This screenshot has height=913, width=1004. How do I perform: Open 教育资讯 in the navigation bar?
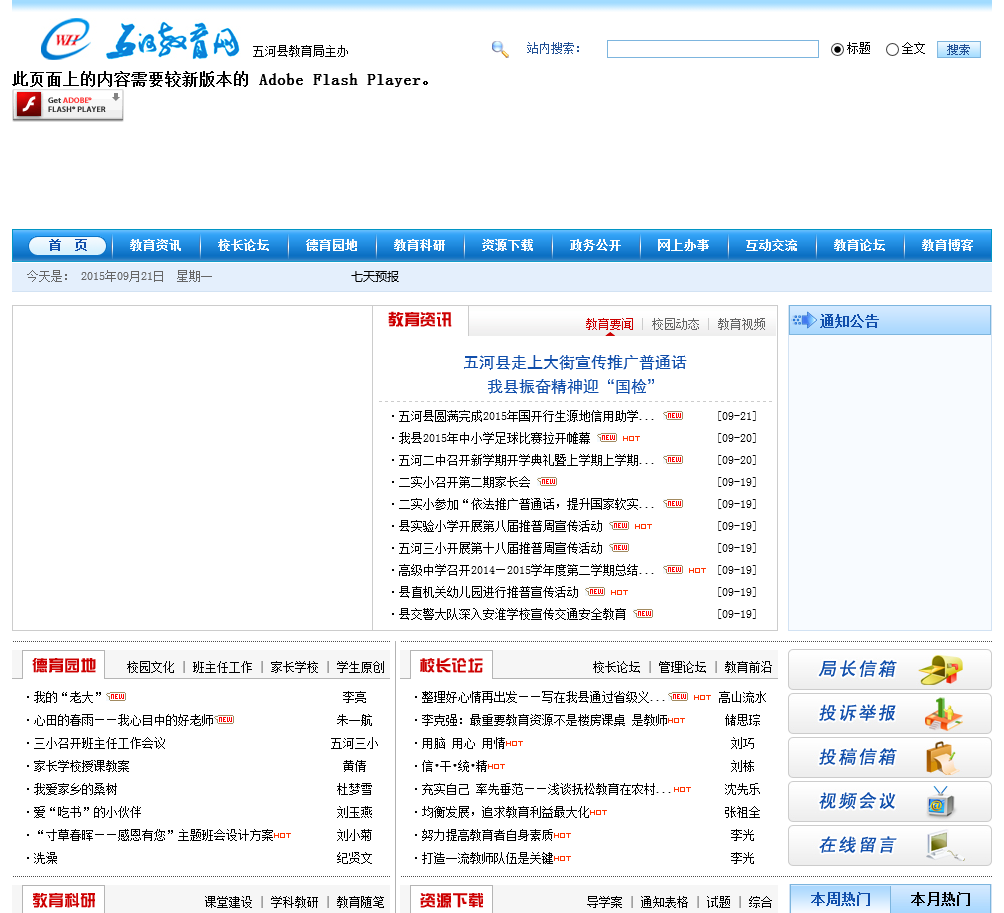coord(155,245)
